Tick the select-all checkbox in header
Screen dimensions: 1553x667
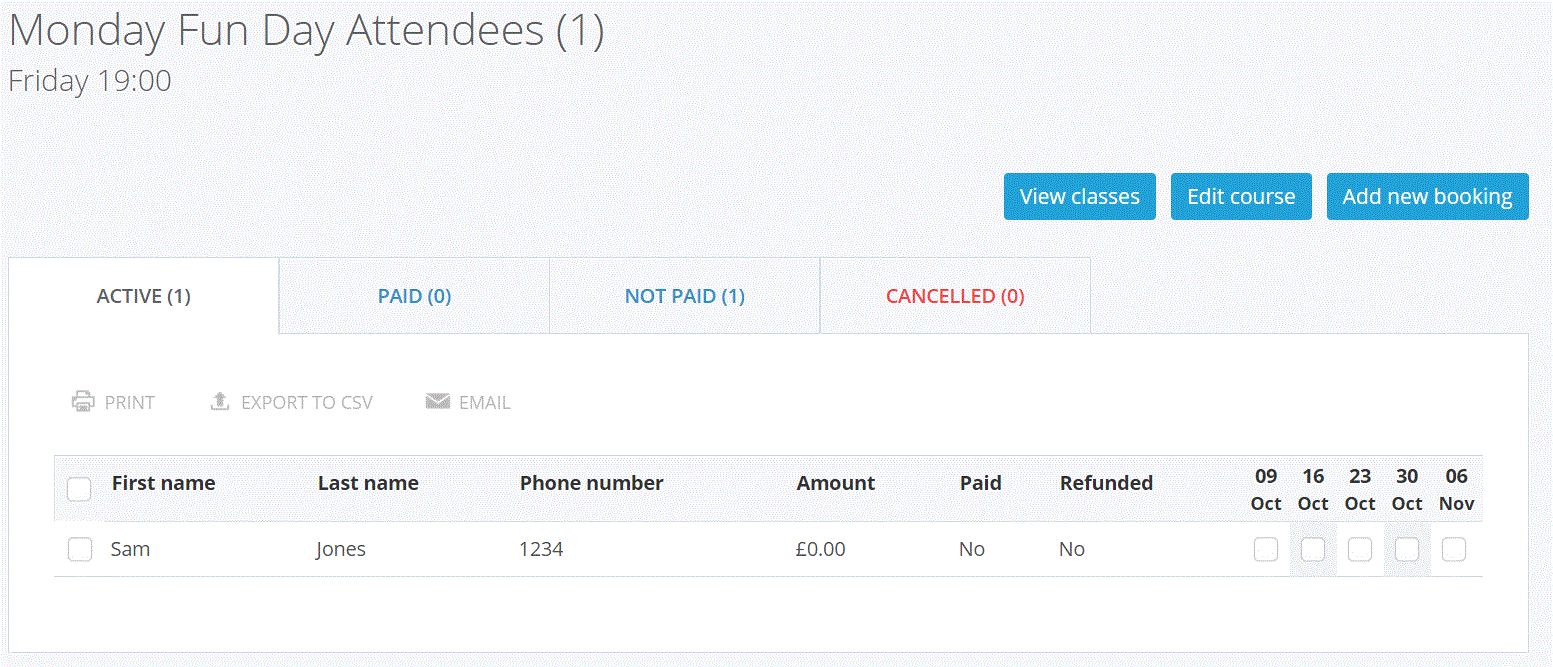pyautogui.click(x=79, y=489)
